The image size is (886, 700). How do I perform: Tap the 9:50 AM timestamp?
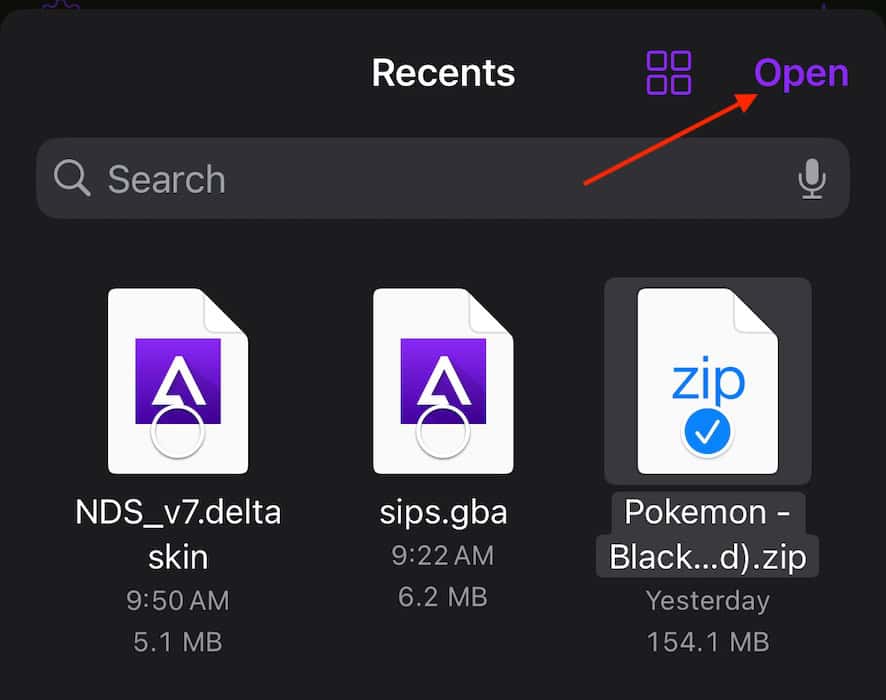click(x=178, y=600)
